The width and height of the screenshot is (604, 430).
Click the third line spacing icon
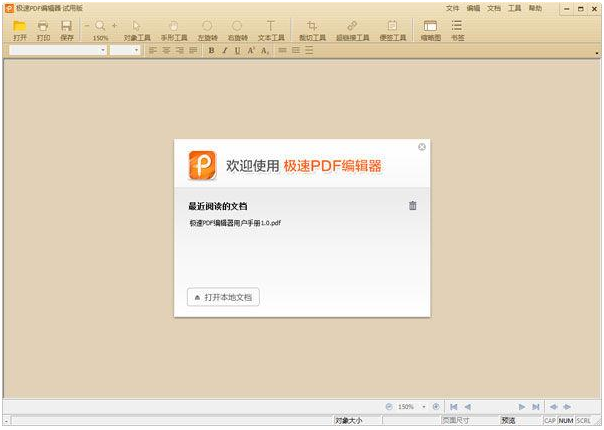pyautogui.click(x=309, y=50)
